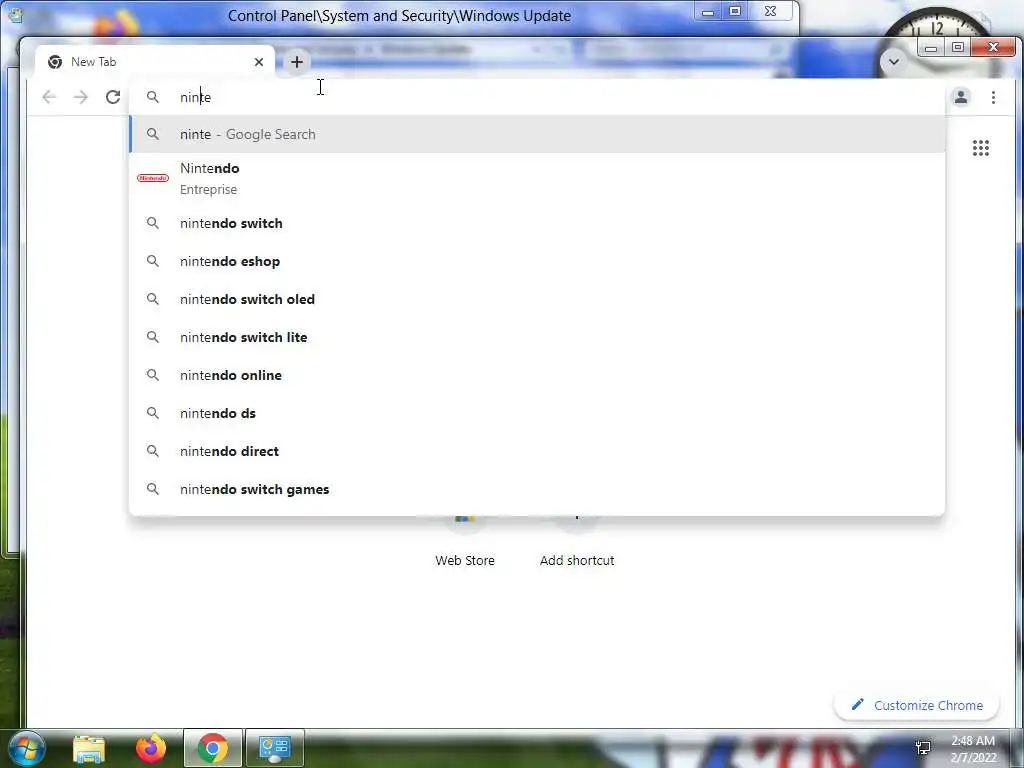The width and height of the screenshot is (1024, 768).
Task: Choose the 'nintendo switch' suggestion
Action: point(537,223)
